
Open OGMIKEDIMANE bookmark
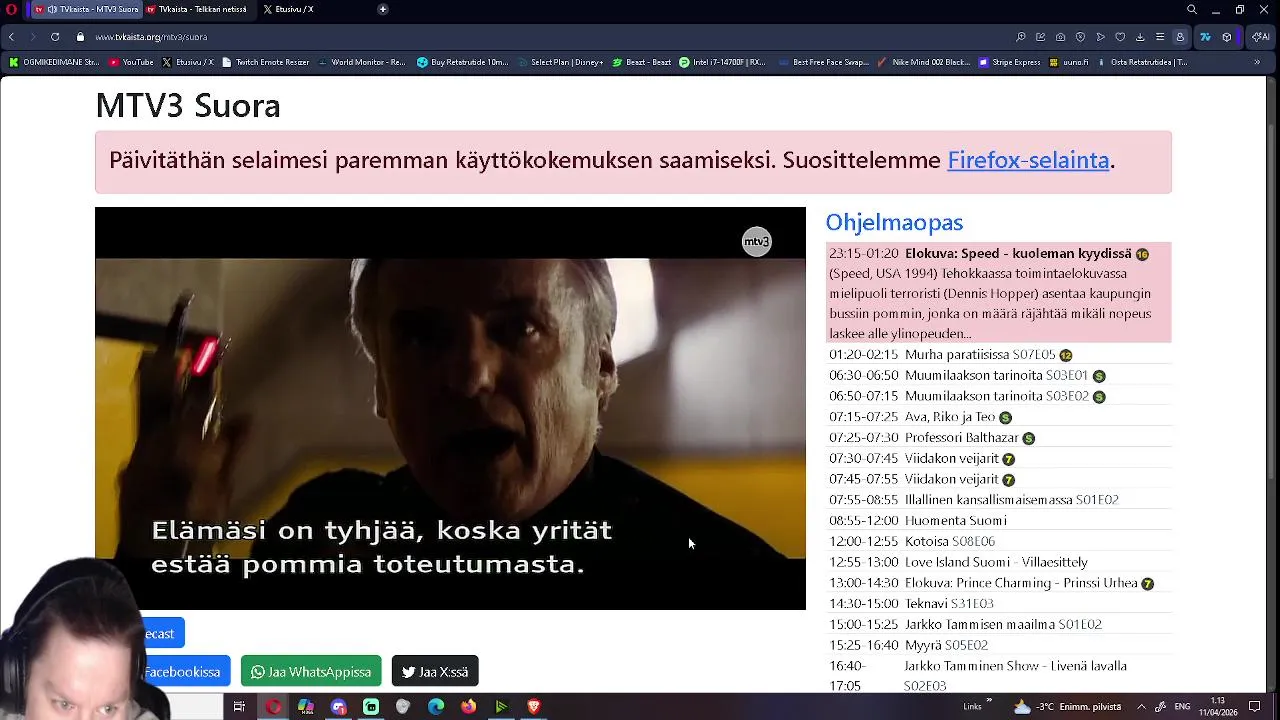tap(54, 62)
